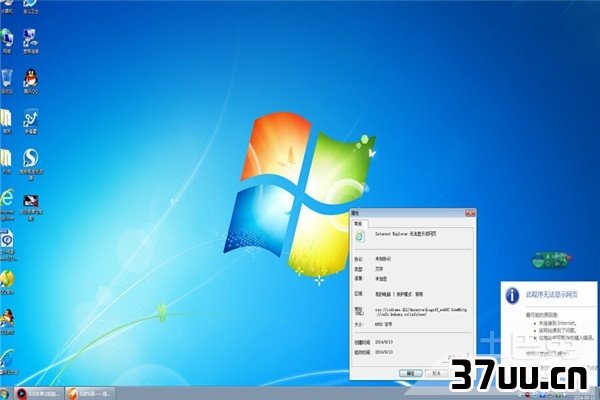This screenshot has height=400, width=600.
Task: Click the red system tray icon
Action: coord(527,395)
